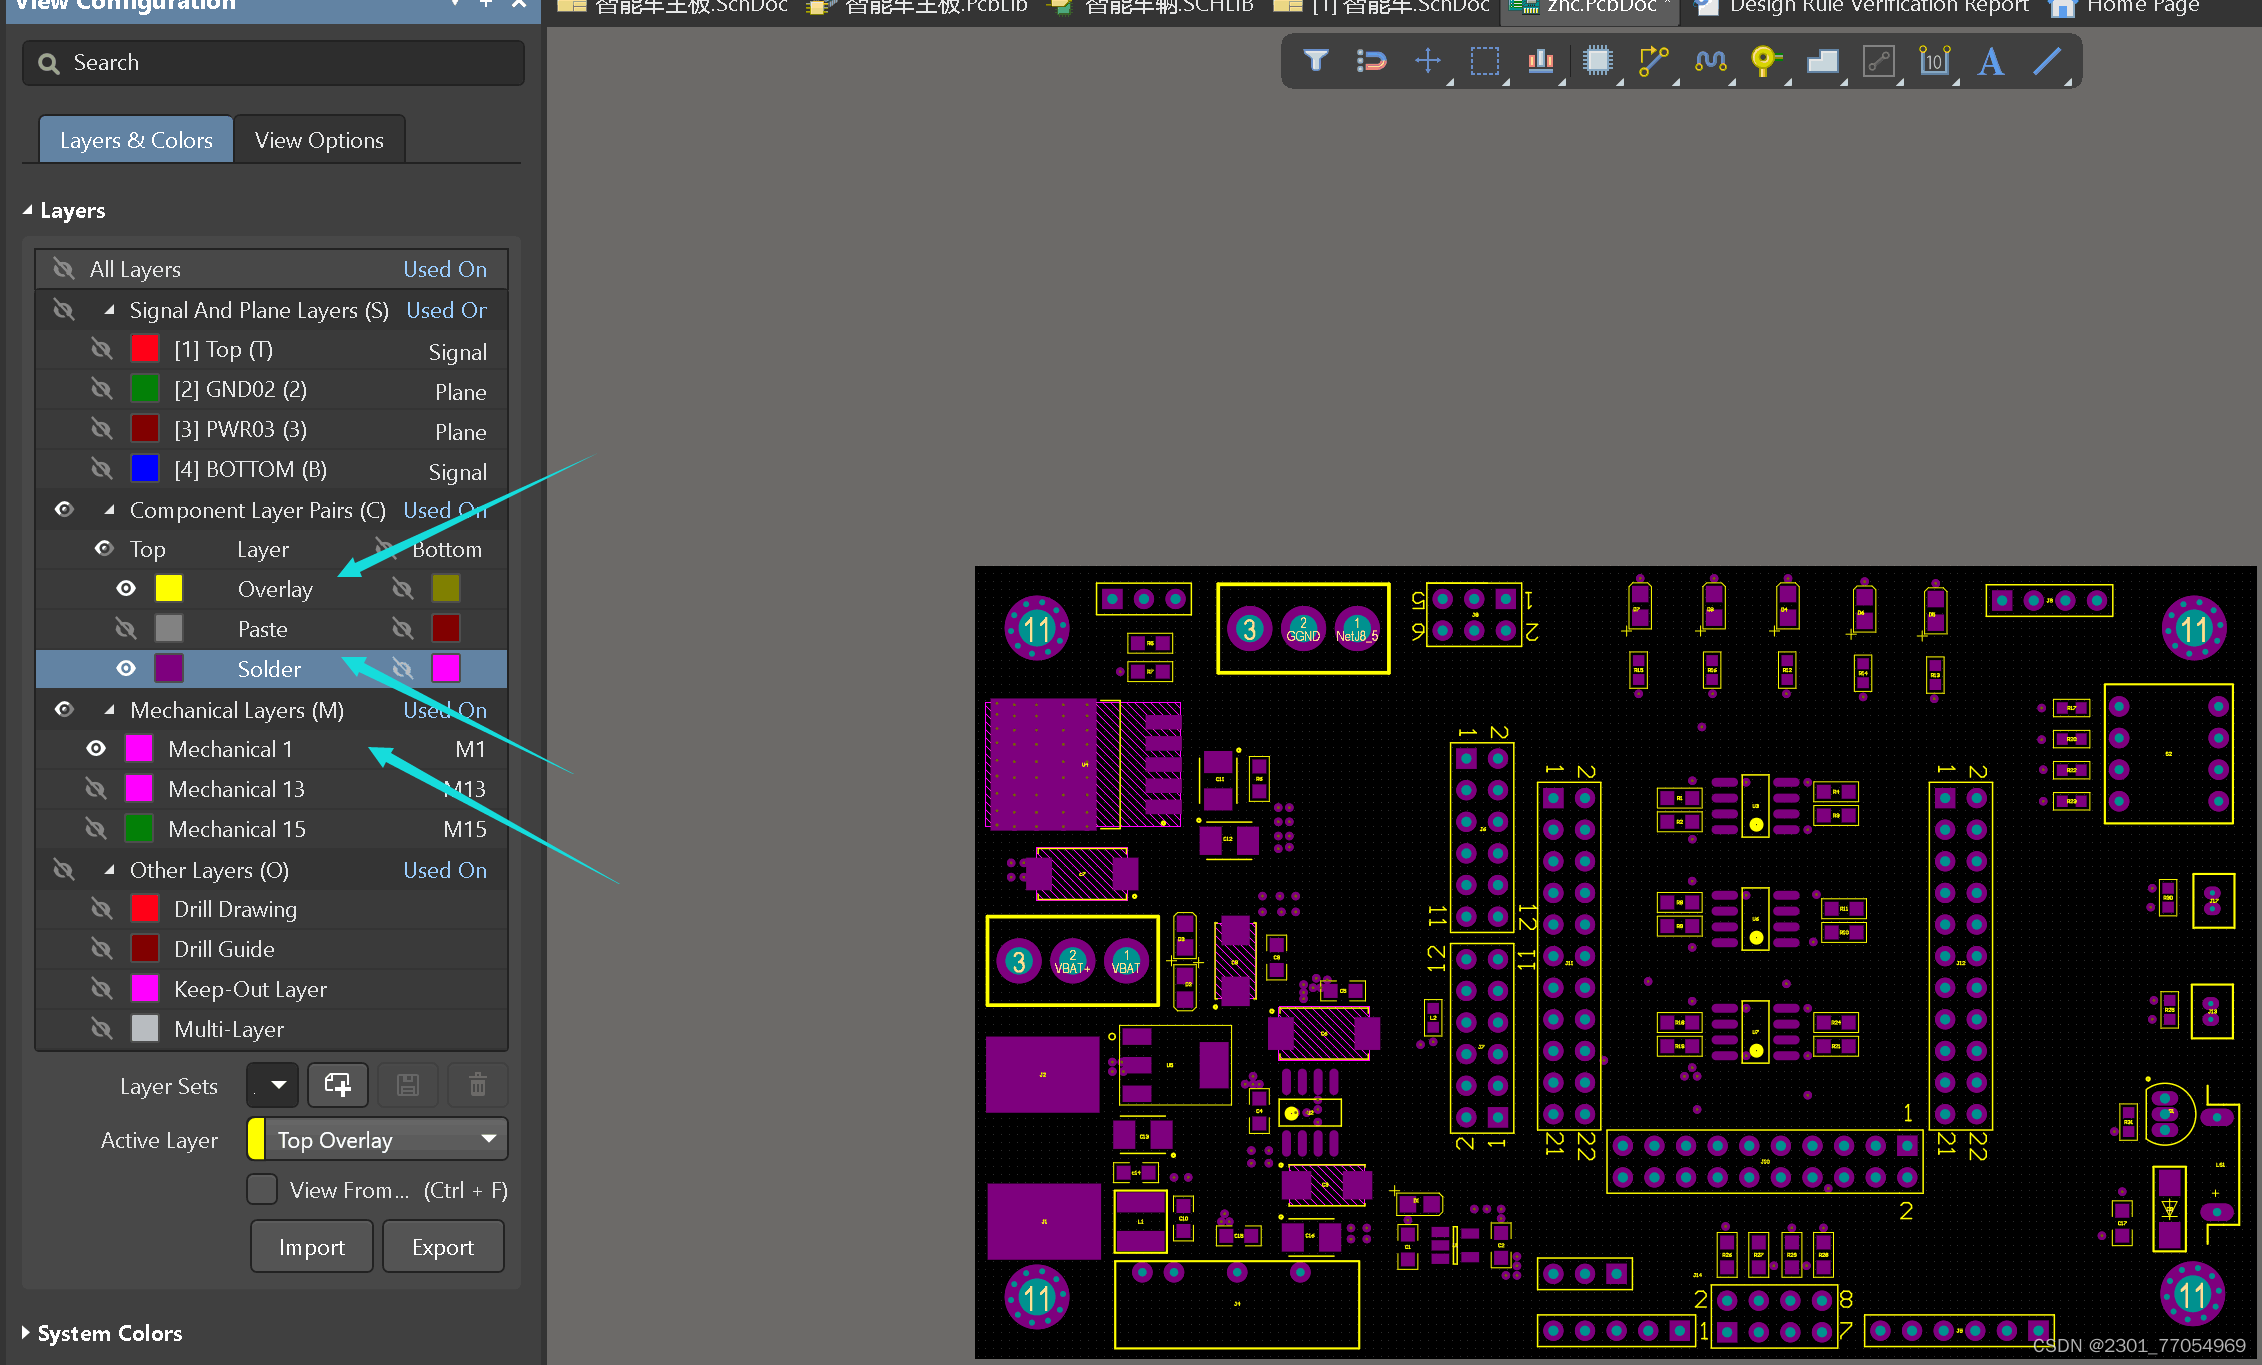Click the Place Via icon
Screen dimensions: 2262x1365
pyautogui.click(x=1765, y=61)
